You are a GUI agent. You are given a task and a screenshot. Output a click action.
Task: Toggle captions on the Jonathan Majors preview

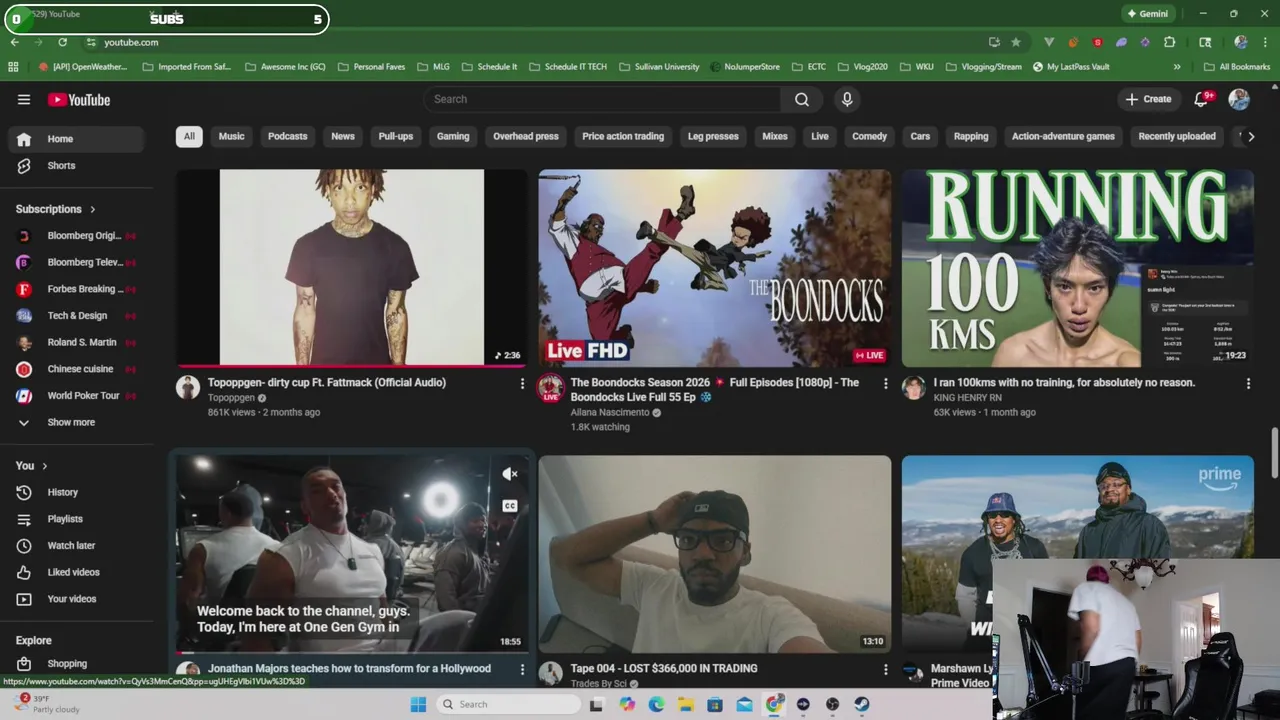[510, 506]
